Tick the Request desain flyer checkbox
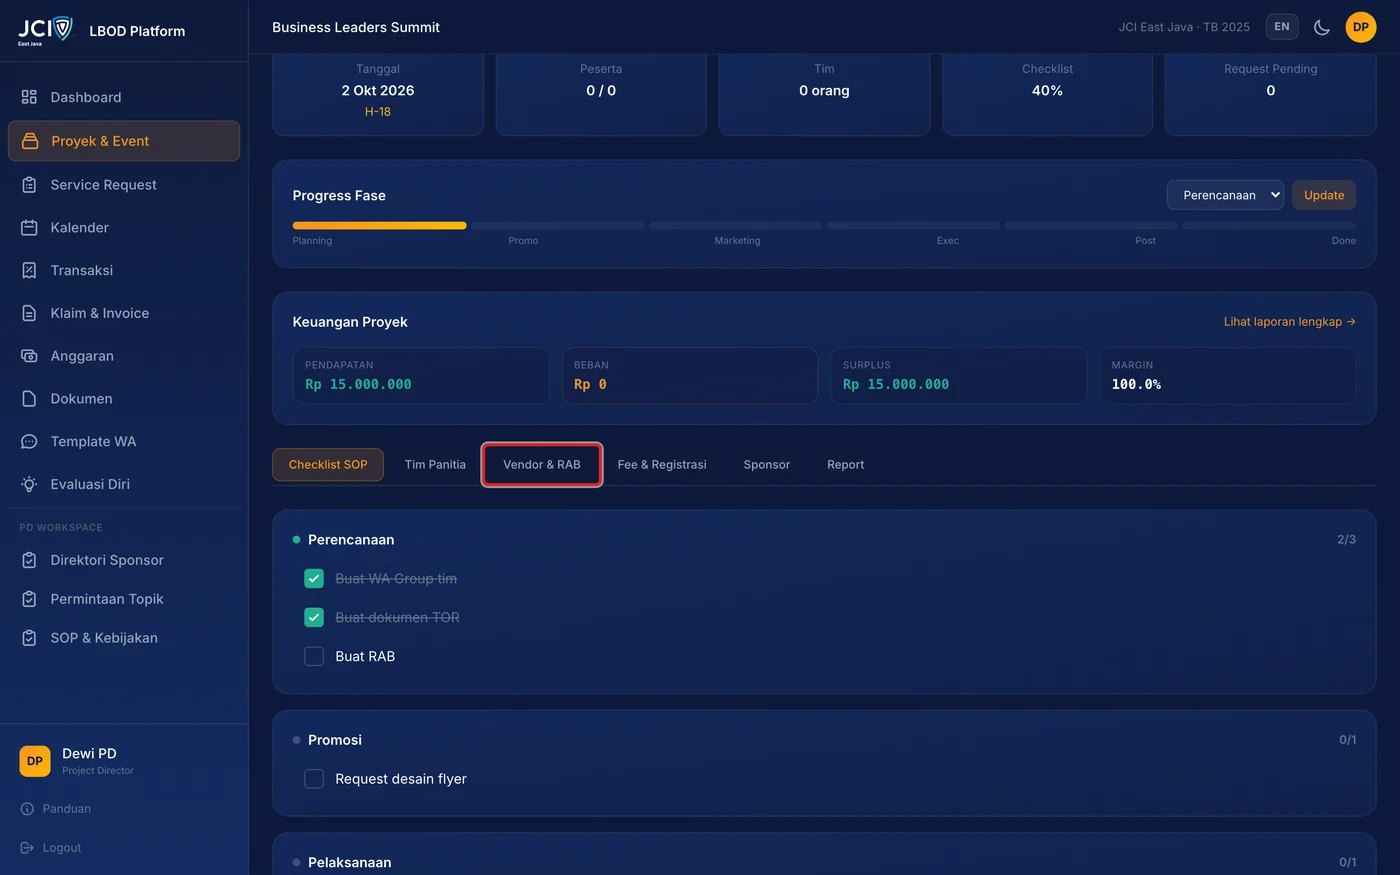The height and width of the screenshot is (875, 1400). click(x=314, y=779)
